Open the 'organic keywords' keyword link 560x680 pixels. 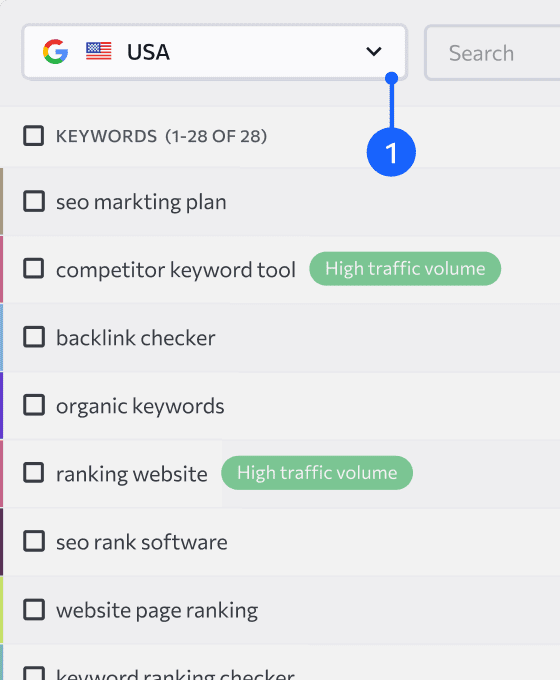[x=140, y=406]
